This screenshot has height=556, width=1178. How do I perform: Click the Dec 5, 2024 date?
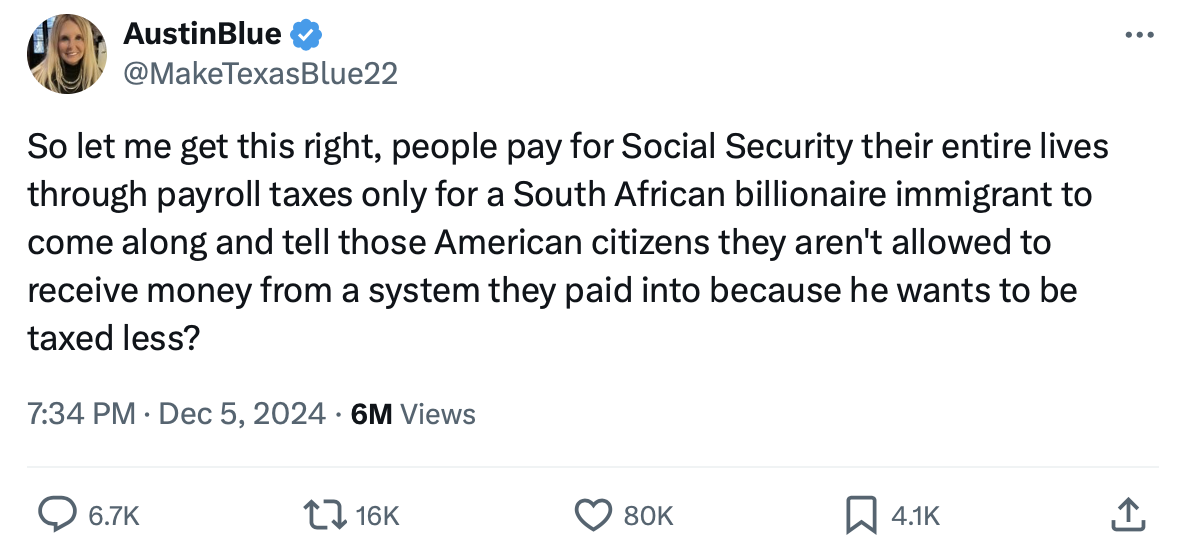pyautogui.click(x=240, y=413)
